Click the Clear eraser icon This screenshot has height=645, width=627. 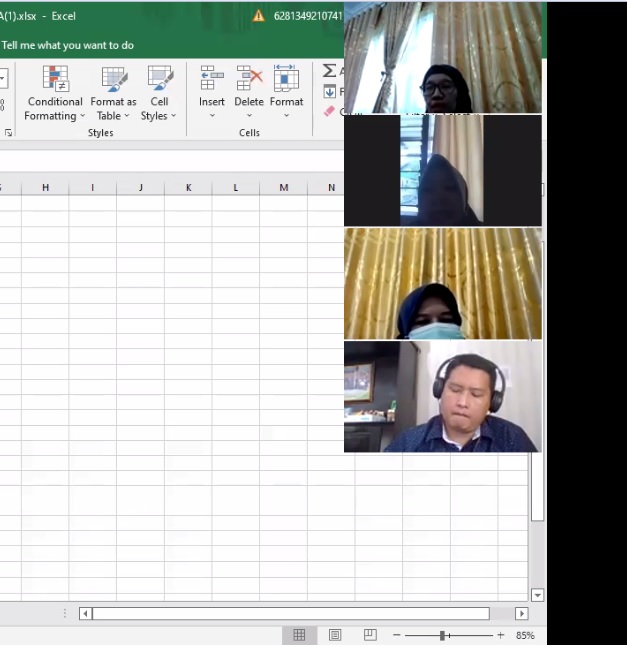329,111
